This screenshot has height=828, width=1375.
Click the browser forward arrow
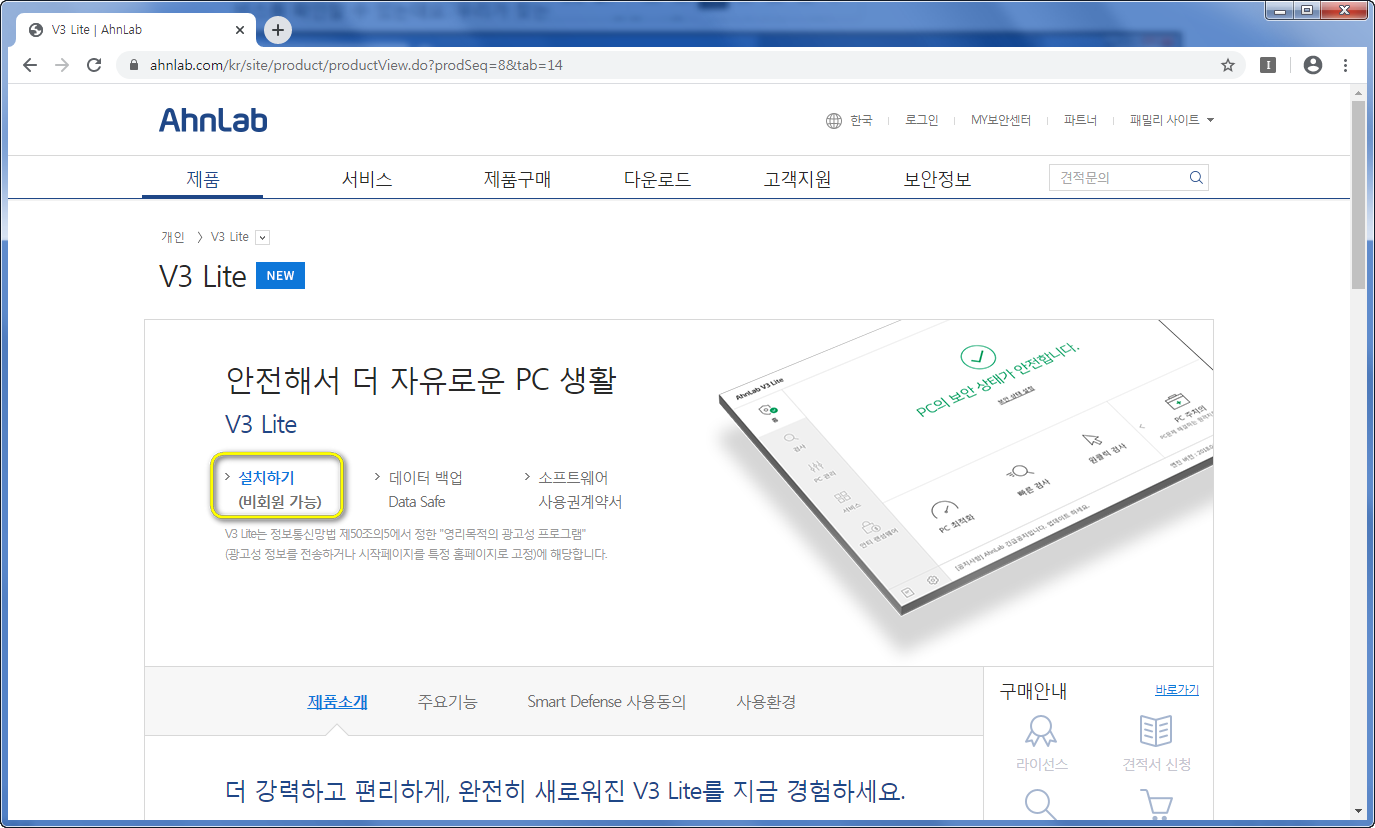point(62,65)
